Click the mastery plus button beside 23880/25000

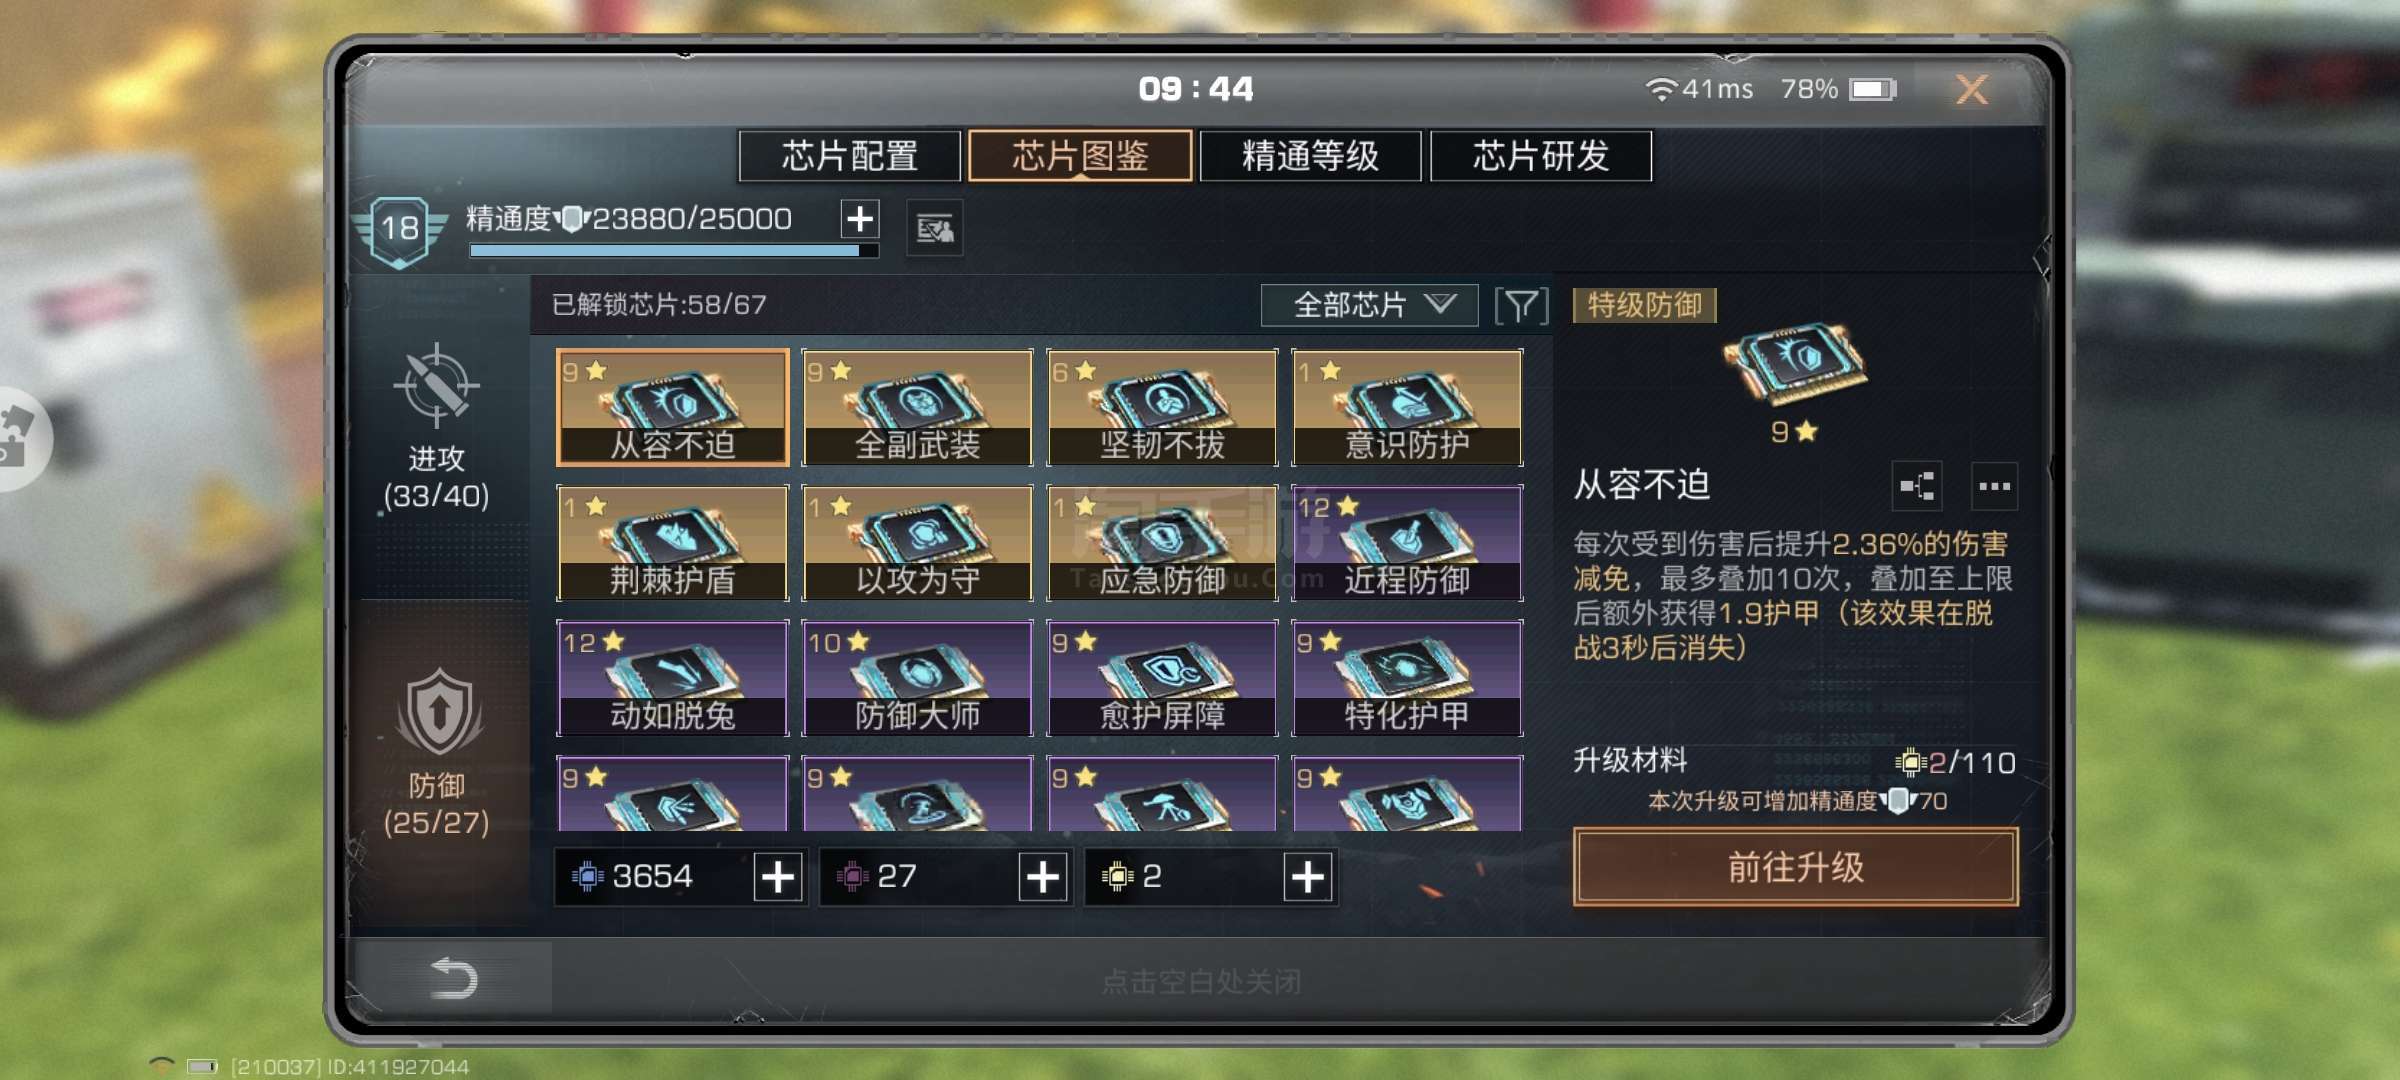[860, 218]
